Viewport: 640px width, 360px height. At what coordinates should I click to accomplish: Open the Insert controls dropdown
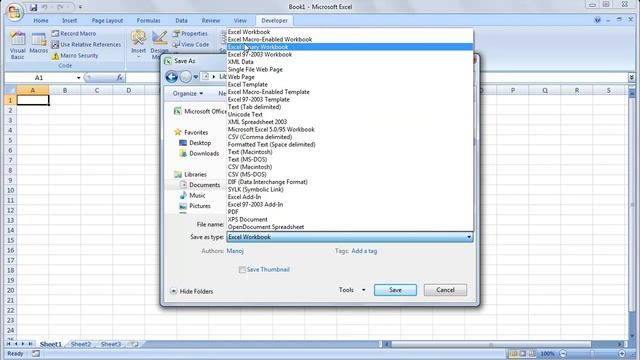138,45
